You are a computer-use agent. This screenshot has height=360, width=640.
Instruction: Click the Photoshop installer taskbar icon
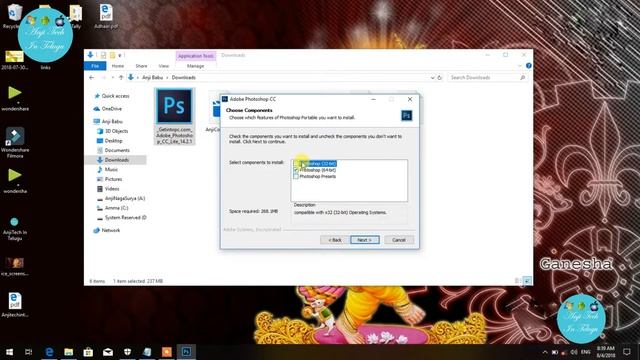(x=186, y=352)
